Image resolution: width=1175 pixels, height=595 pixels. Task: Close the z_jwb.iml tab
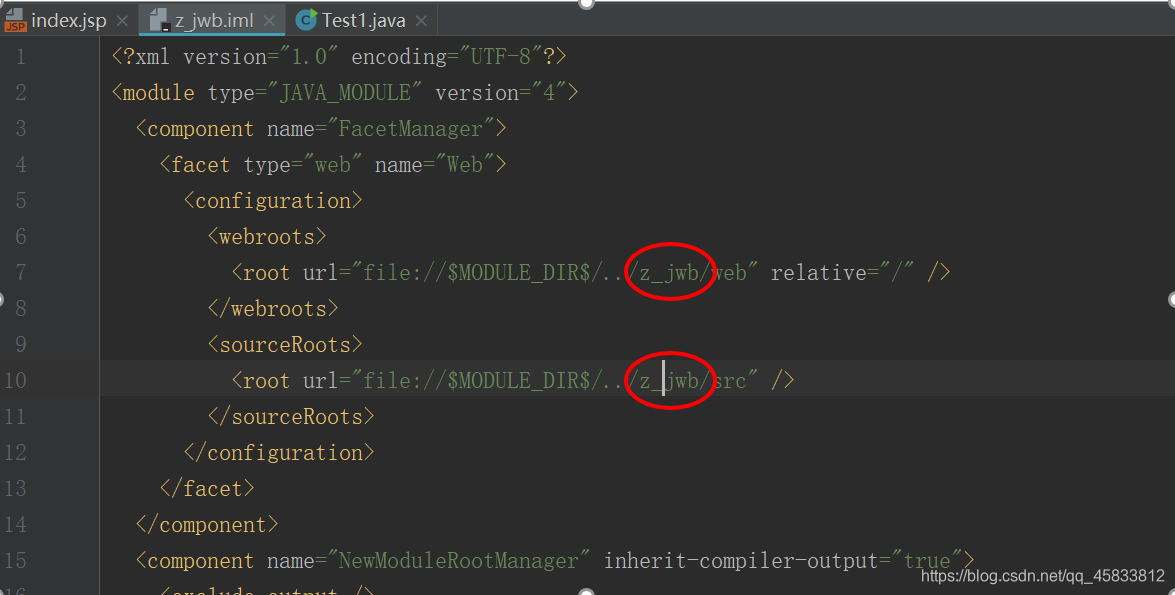(269, 21)
